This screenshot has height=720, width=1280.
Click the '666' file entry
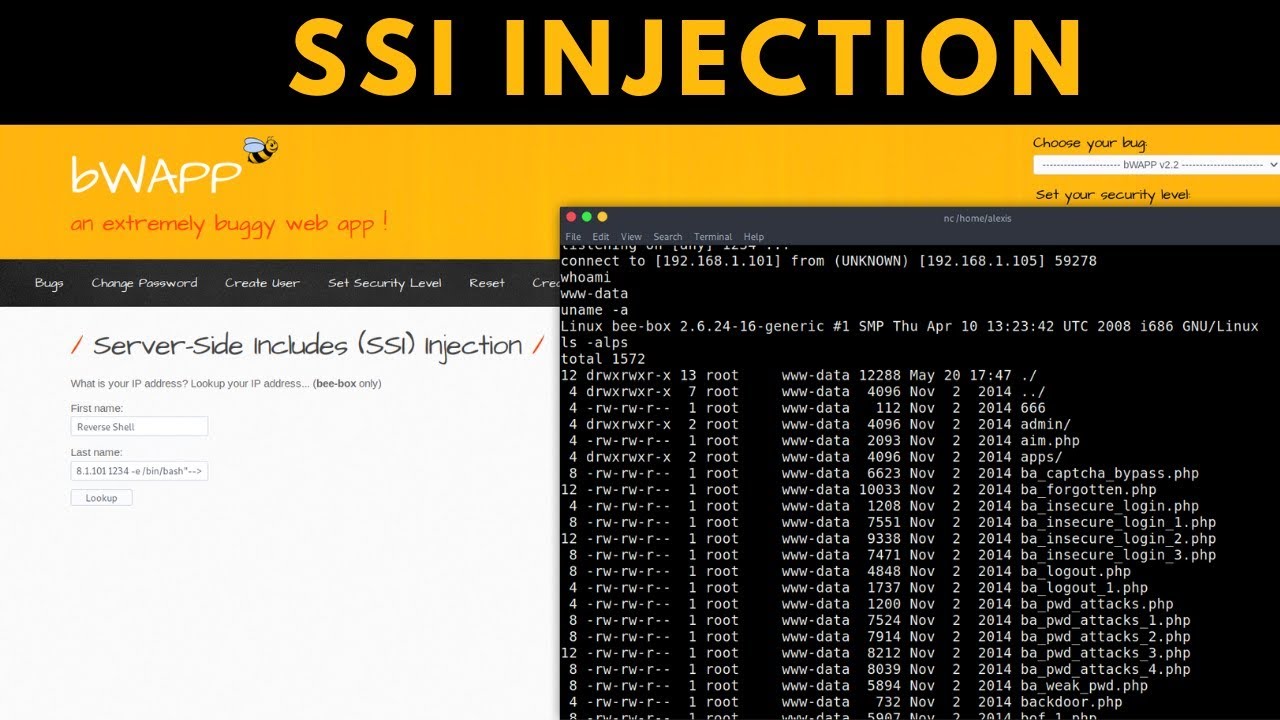1033,408
